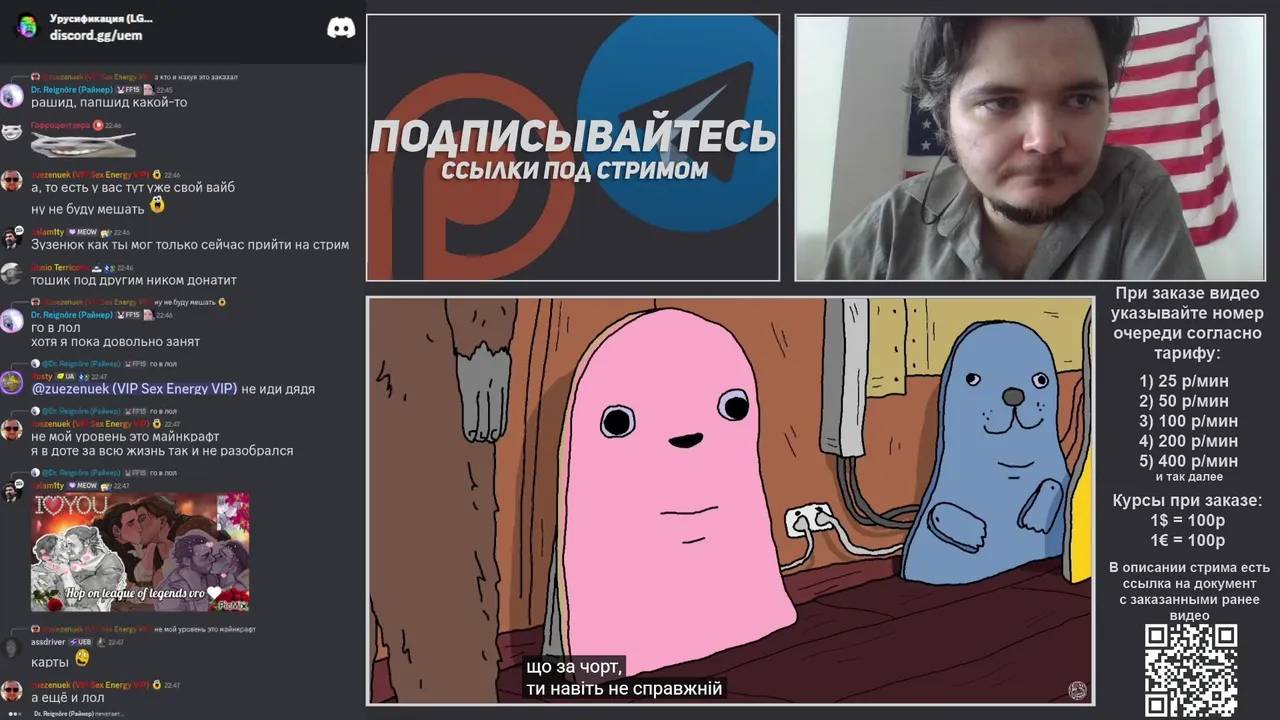Click the MEOW tag on the "Зузенюк" message
The image size is (1280, 720).
(82, 232)
